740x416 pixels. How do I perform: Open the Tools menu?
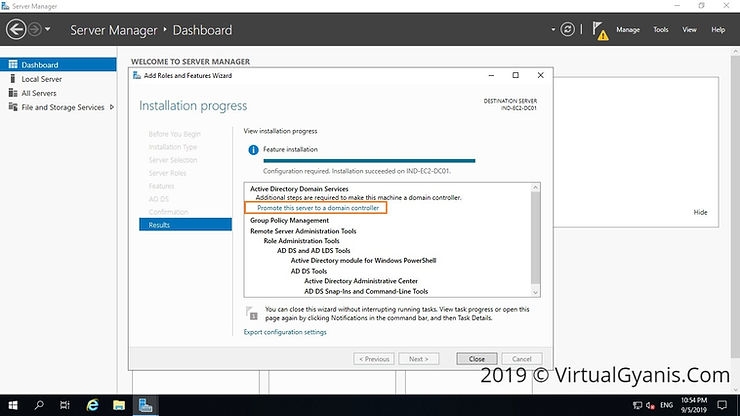click(661, 30)
